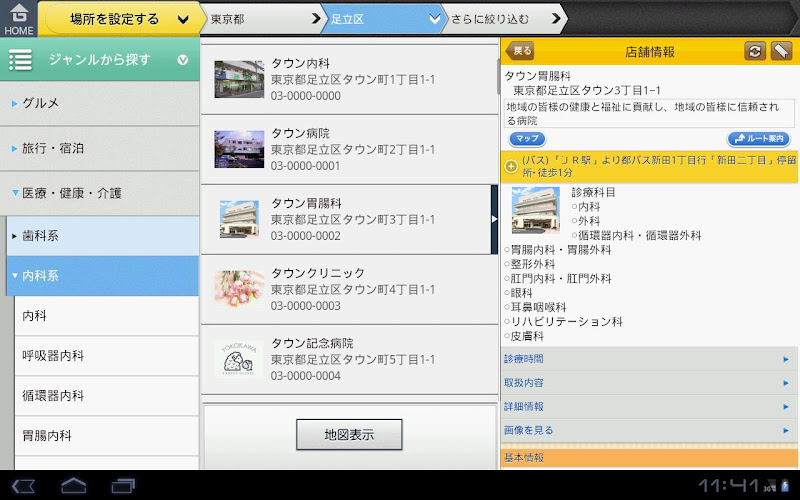
Task: Collapse the 医療・健康・介護 category
Action: [99, 193]
